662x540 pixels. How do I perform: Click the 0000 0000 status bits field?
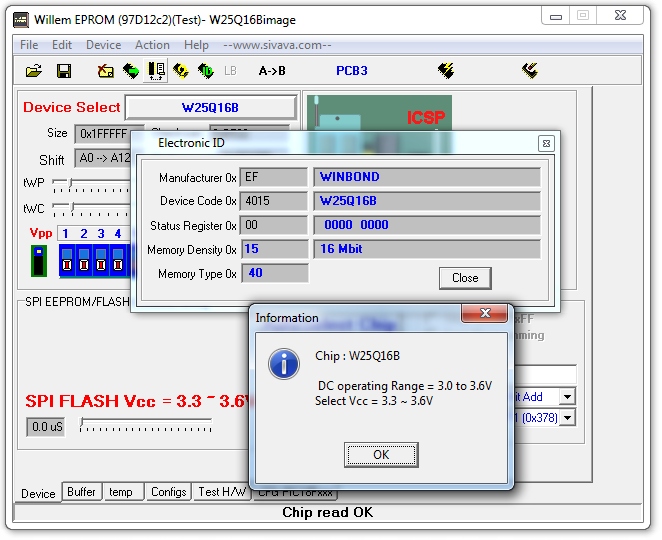point(427,225)
